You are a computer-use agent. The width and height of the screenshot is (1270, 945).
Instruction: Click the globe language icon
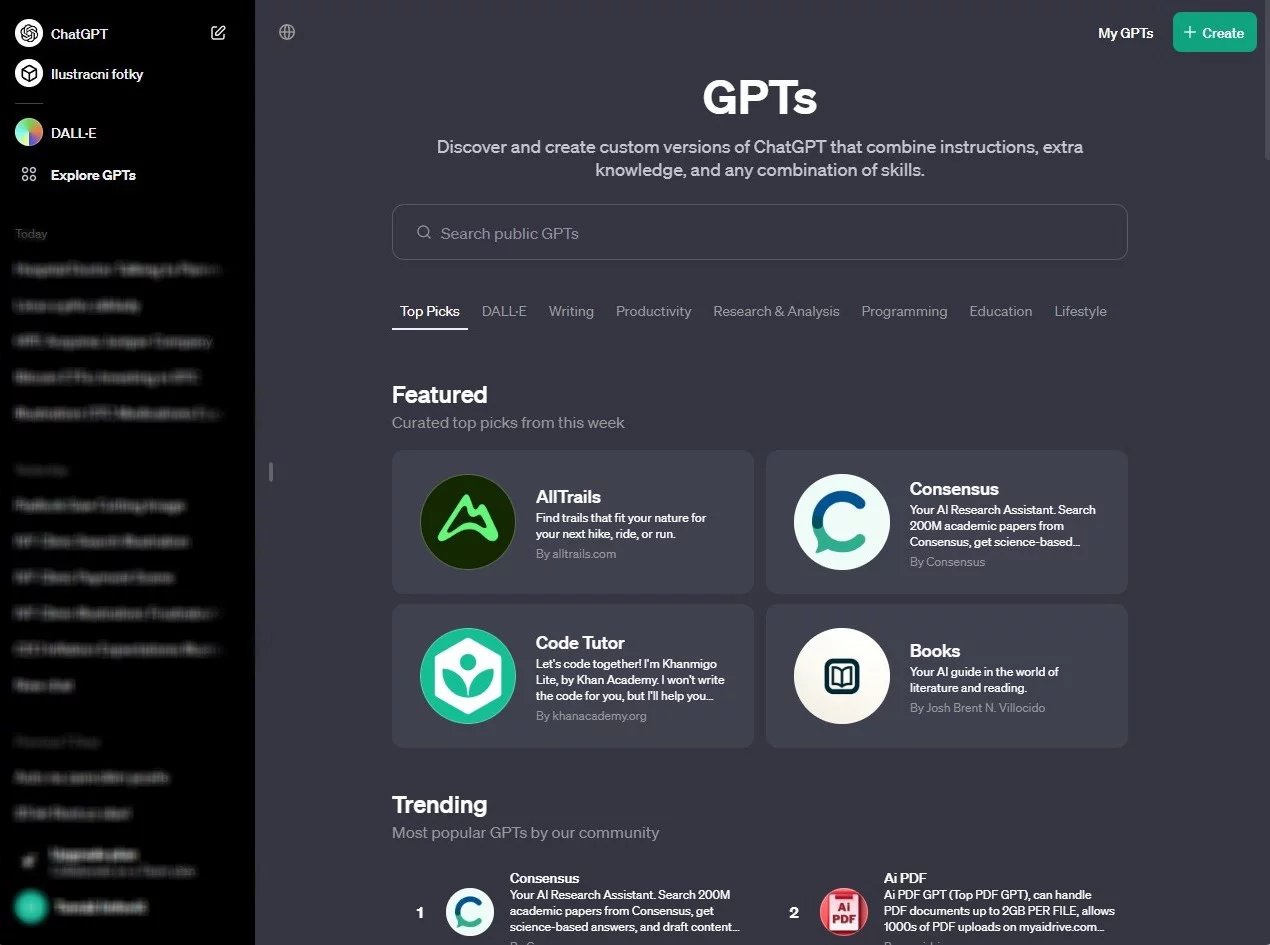click(x=287, y=32)
